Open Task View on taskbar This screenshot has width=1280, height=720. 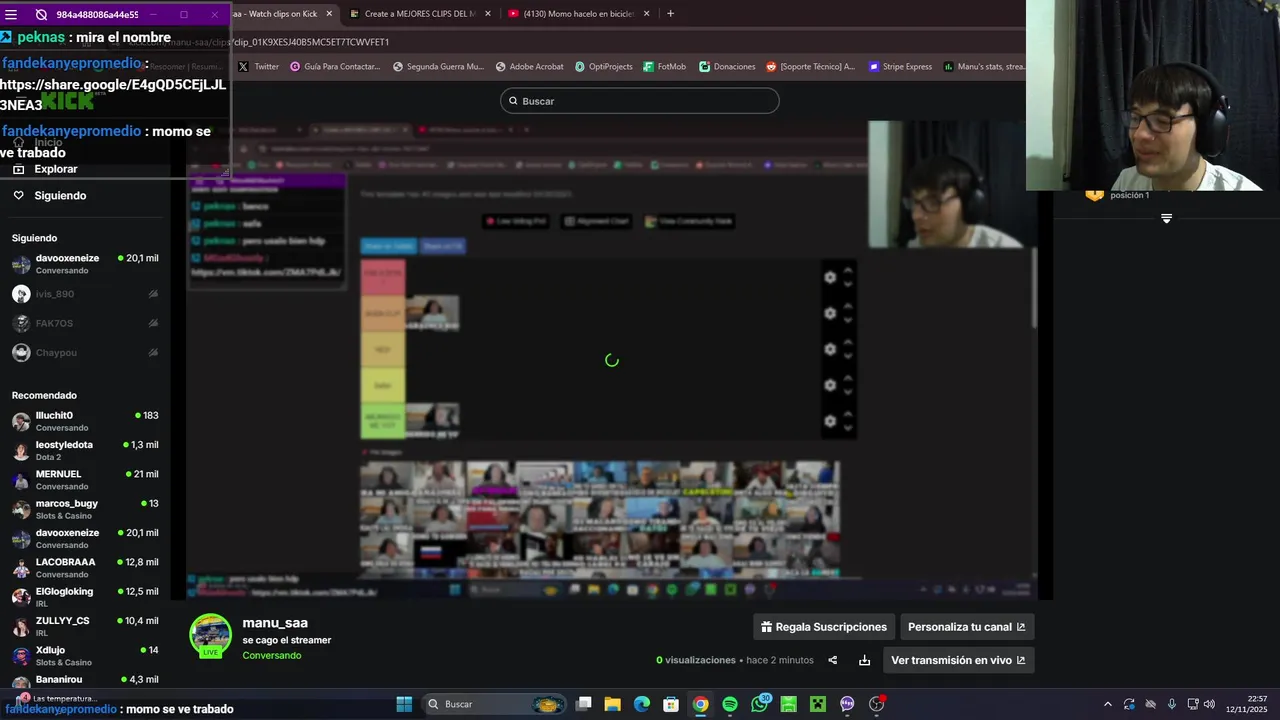584,704
